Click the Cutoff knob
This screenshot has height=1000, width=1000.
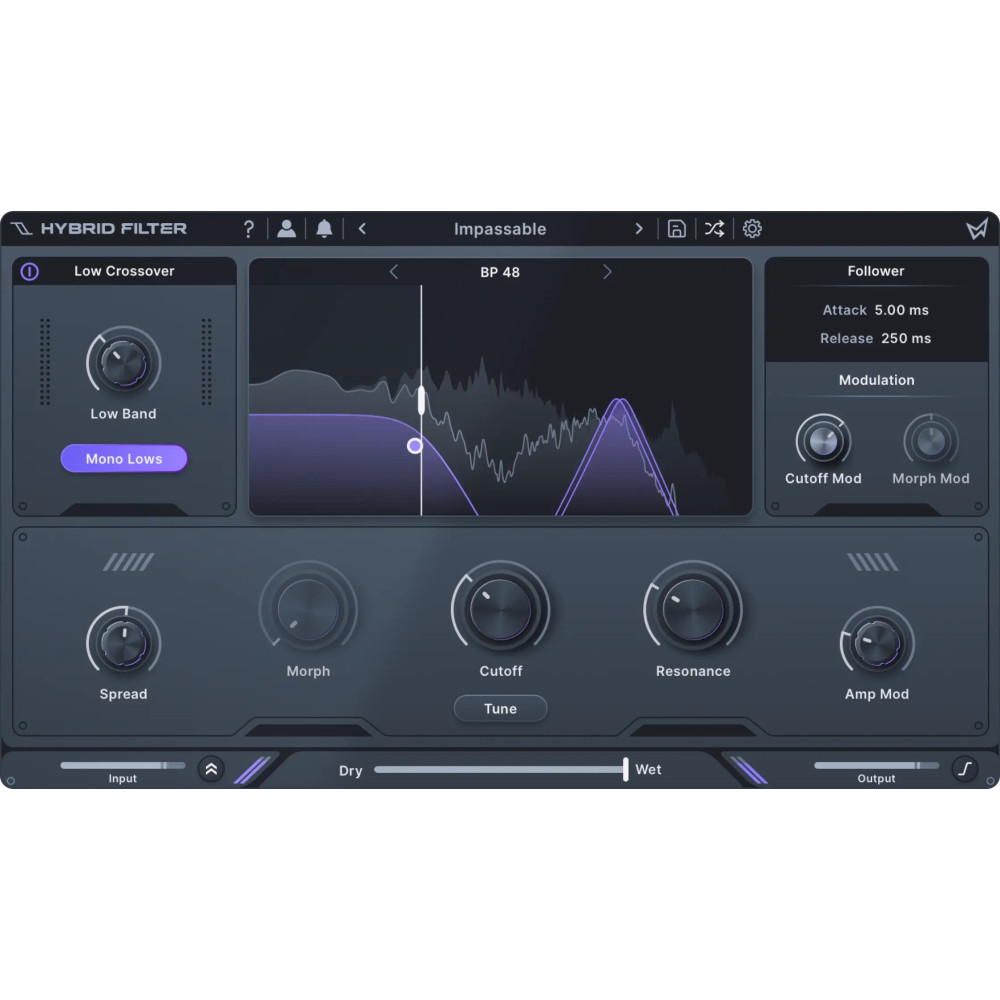tap(501, 610)
